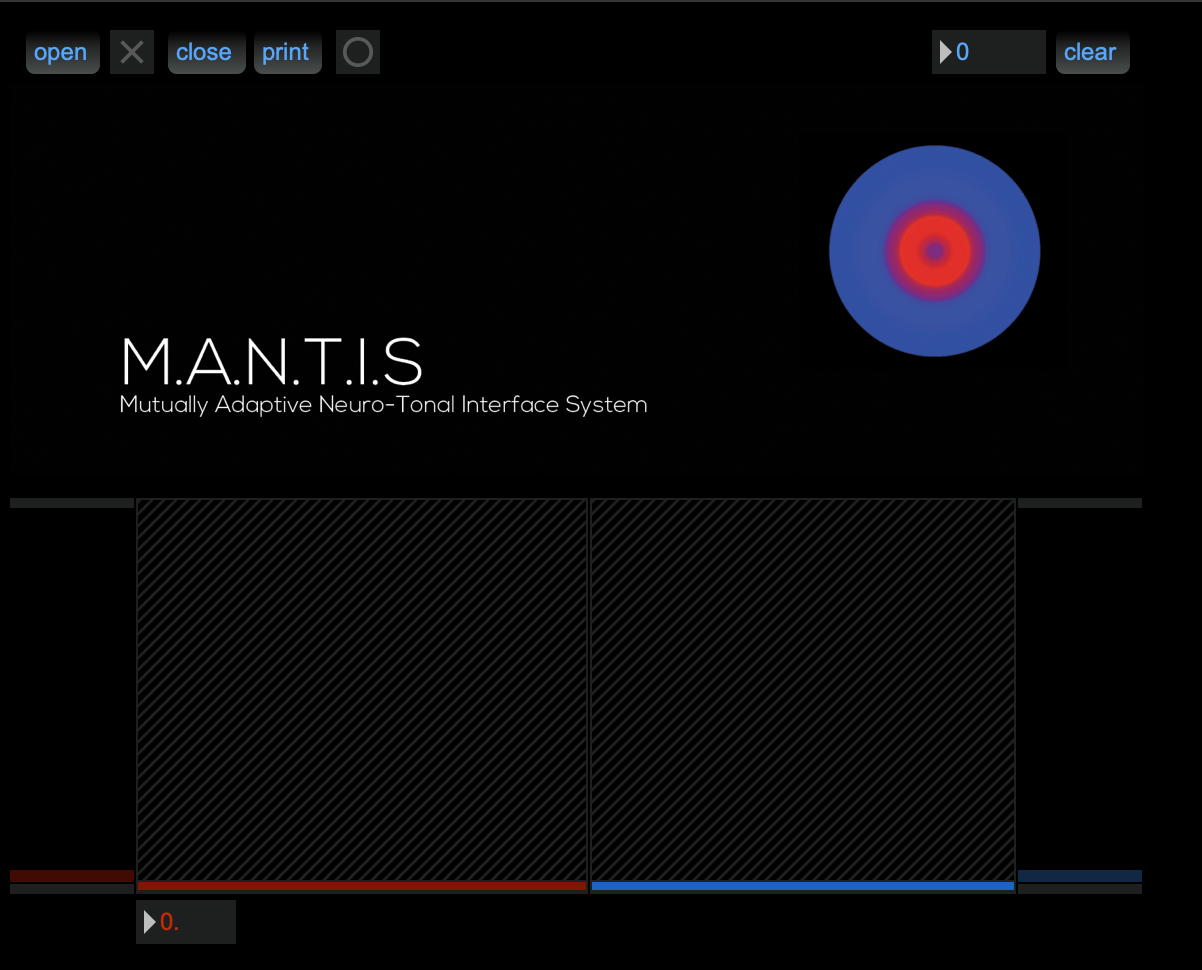The height and width of the screenshot is (970, 1202).
Task: Trigger the circle bang button
Action: (358, 52)
